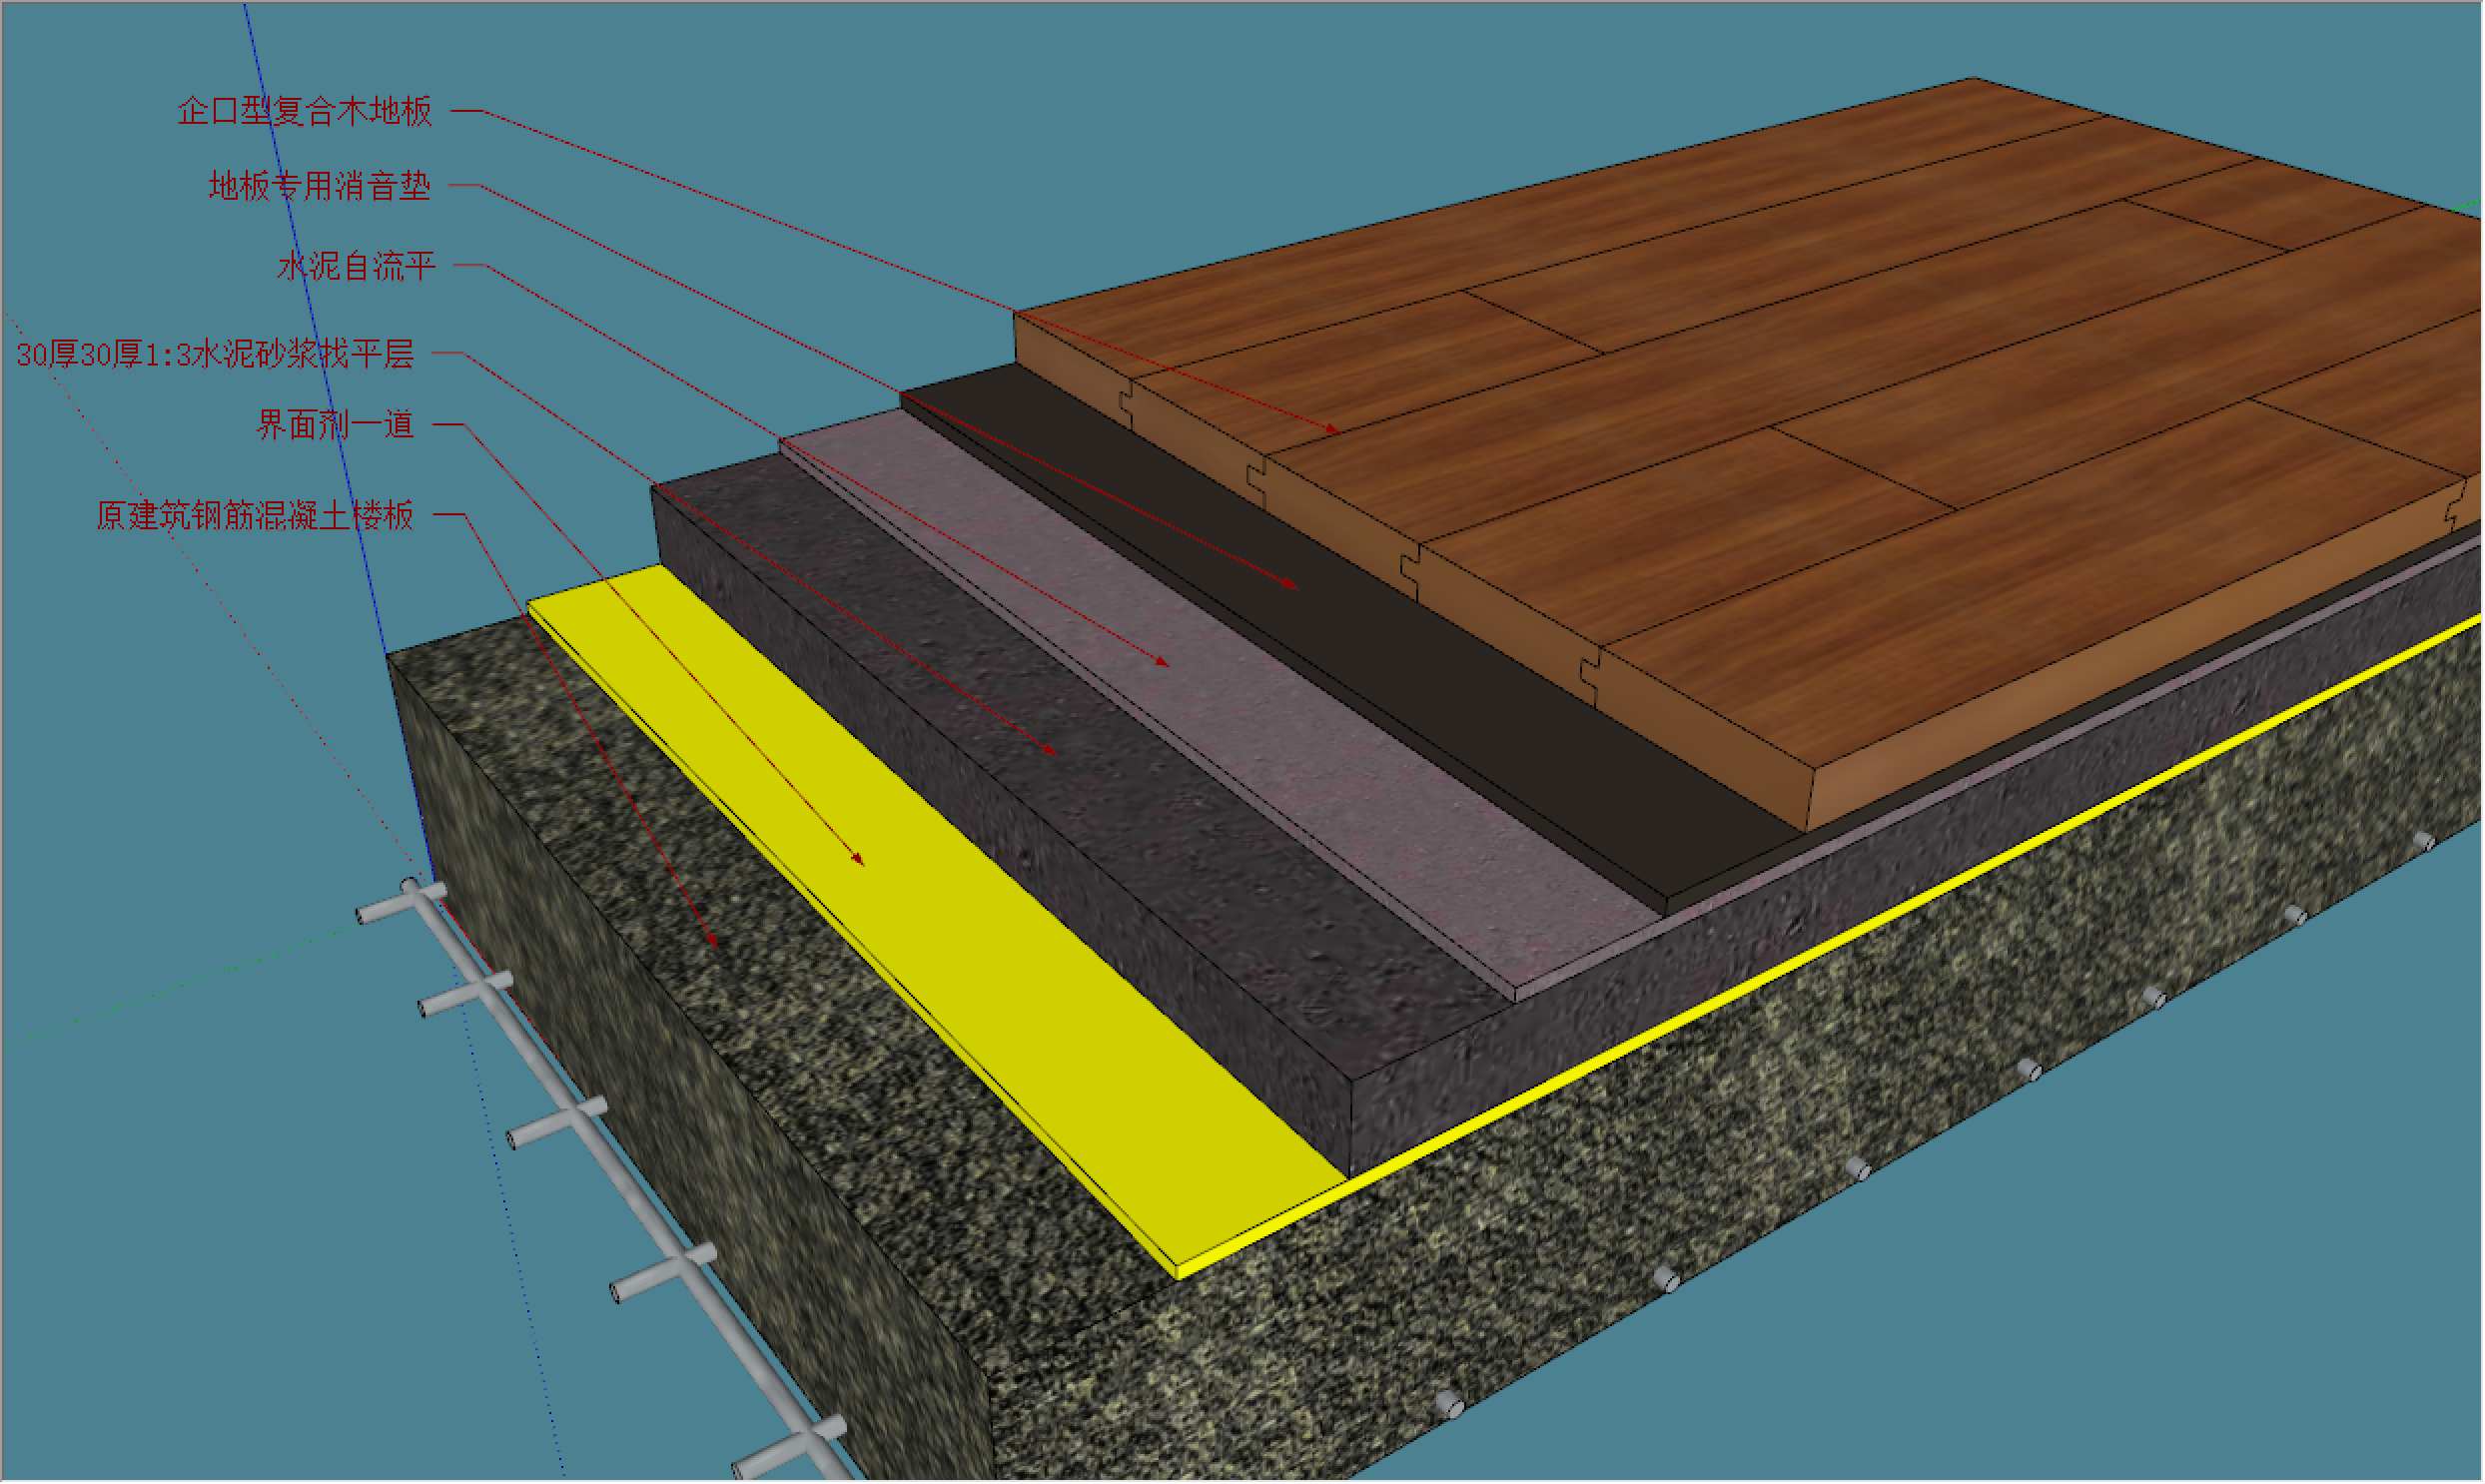Click the 水泥自流平 text label
The image size is (2485, 1484).
(x=356, y=266)
